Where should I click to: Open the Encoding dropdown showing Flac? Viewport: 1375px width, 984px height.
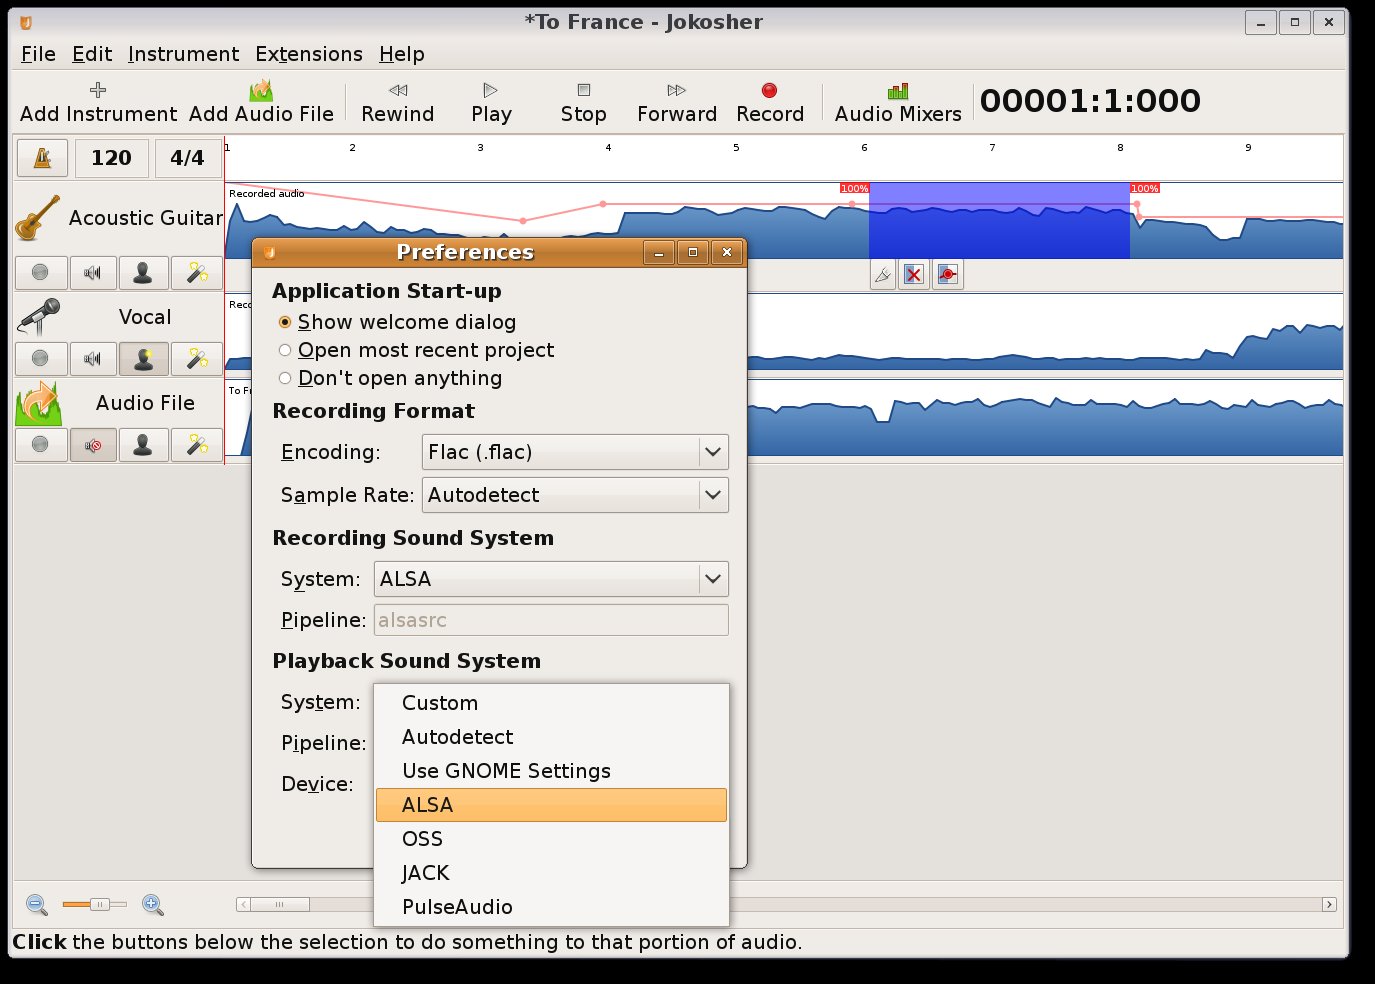[575, 452]
